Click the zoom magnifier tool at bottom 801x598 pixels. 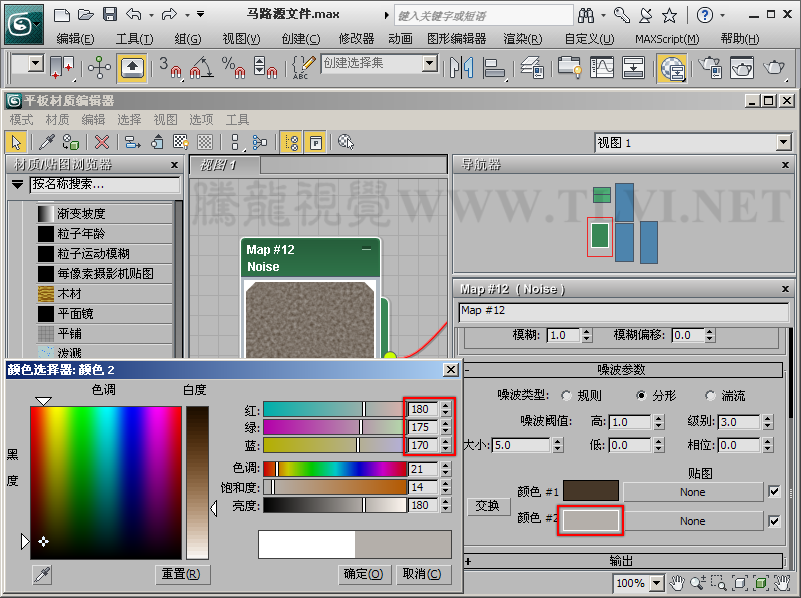[698, 583]
